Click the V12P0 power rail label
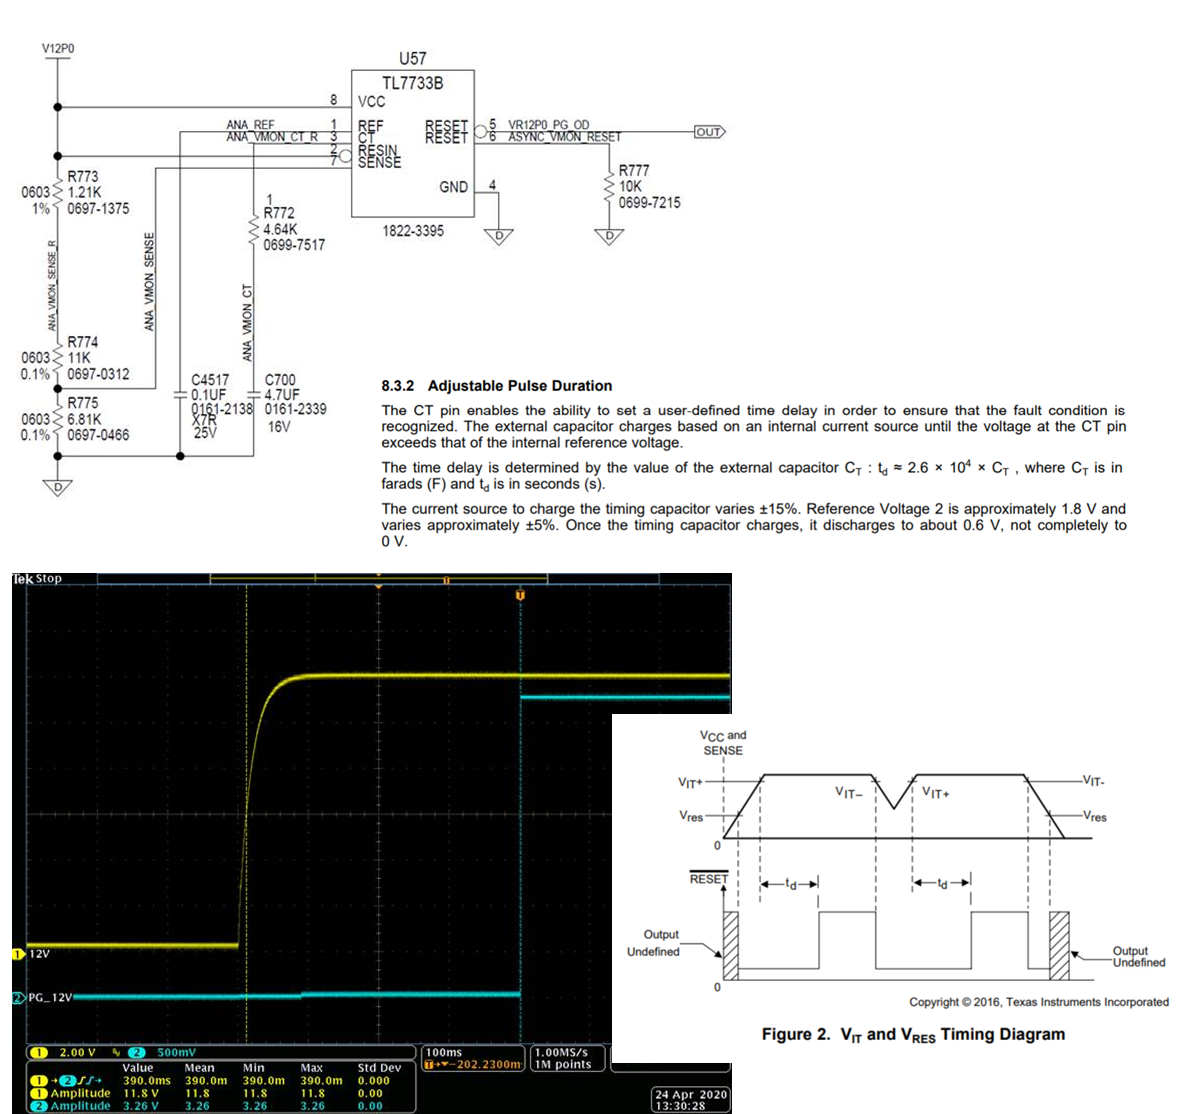The image size is (1199, 1114). click(58, 48)
